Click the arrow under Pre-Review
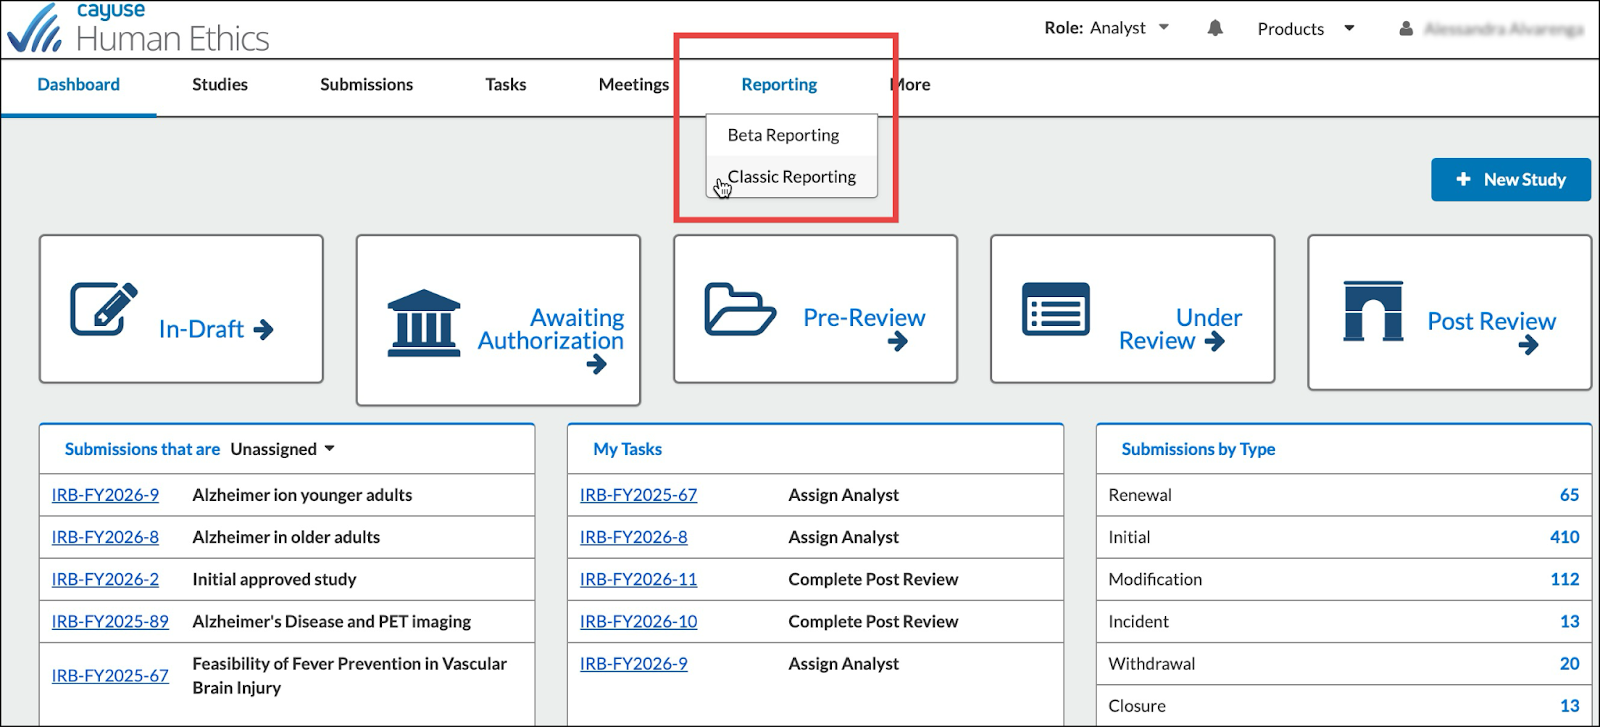The image size is (1600, 727). (x=898, y=342)
